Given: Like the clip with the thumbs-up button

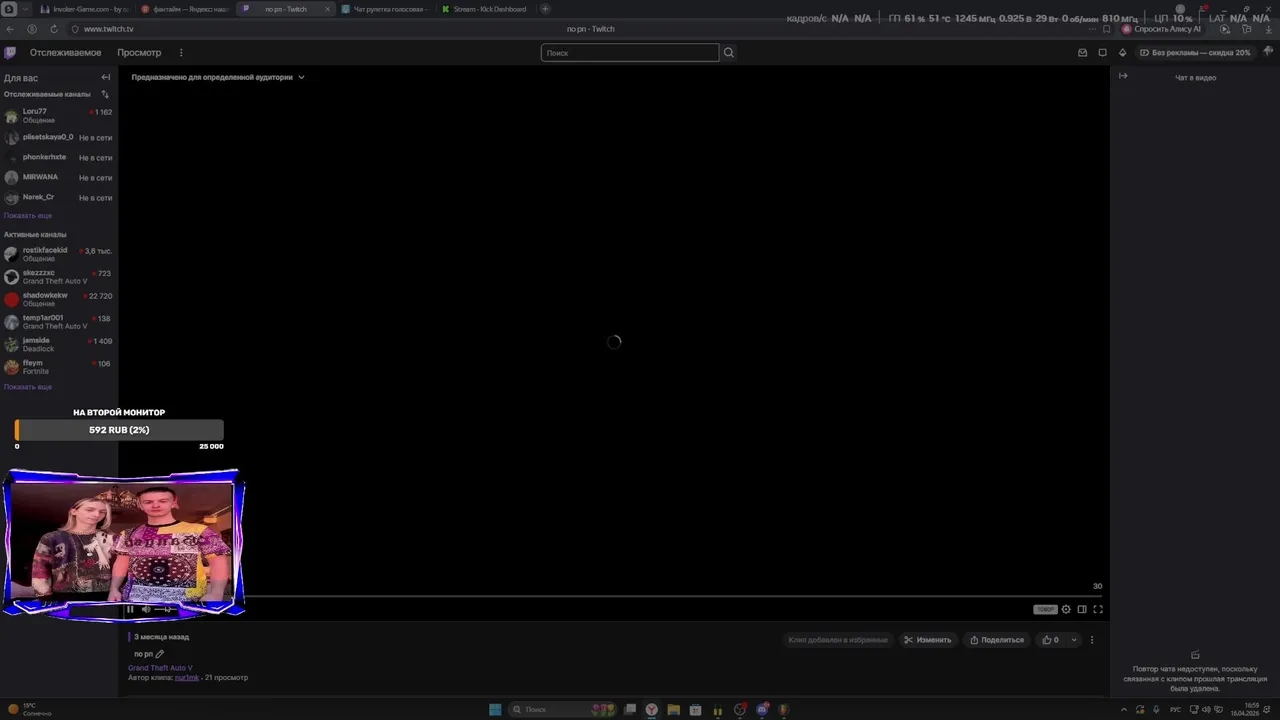Looking at the screenshot, I should (x=1051, y=640).
